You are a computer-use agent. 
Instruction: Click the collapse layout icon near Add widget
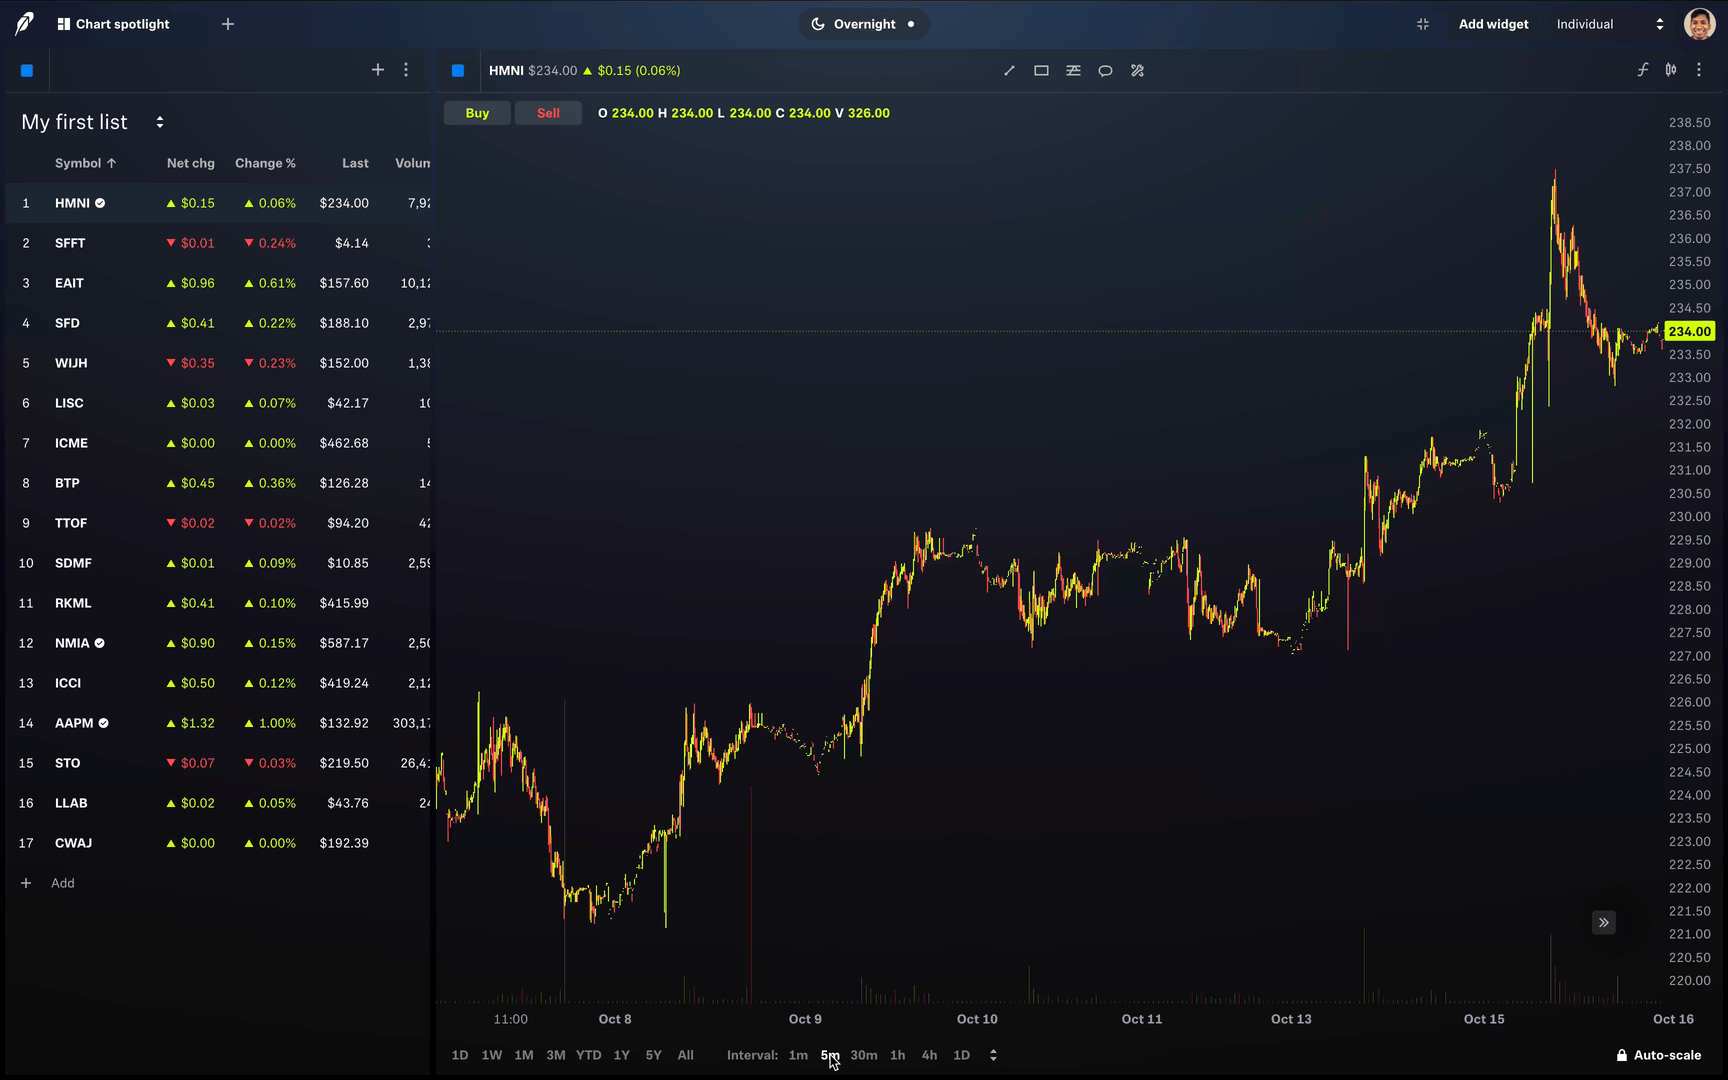(1423, 24)
